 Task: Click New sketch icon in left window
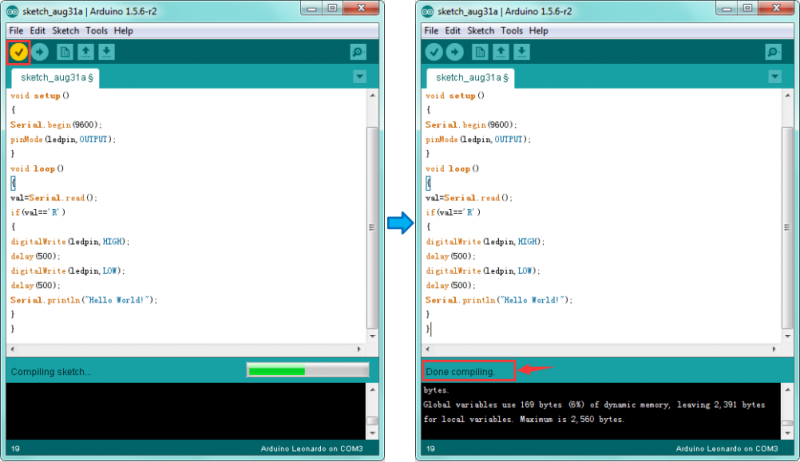[x=65, y=52]
